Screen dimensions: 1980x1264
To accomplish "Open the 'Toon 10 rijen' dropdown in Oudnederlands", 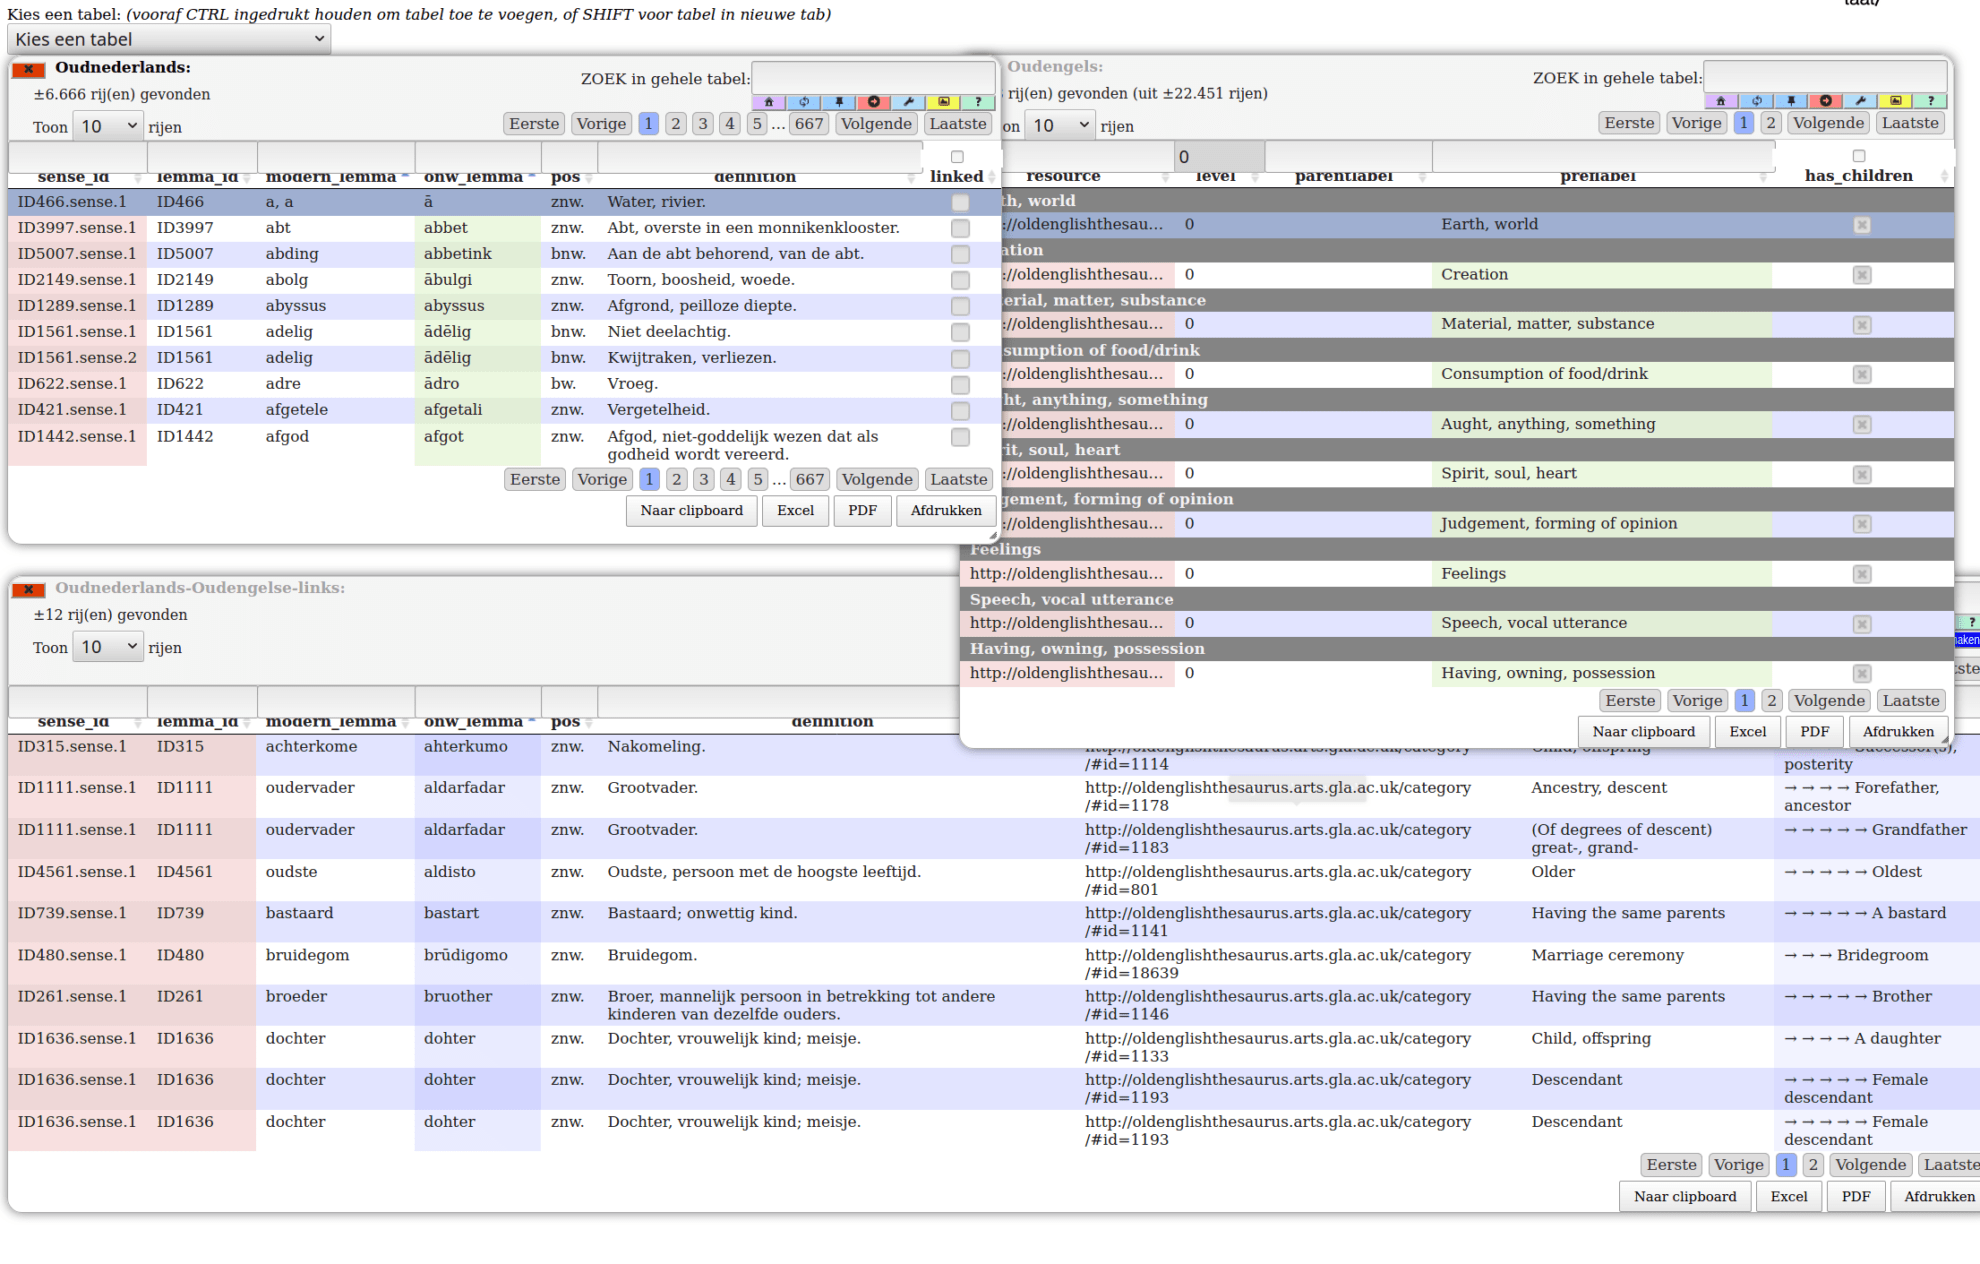I will (x=108, y=125).
